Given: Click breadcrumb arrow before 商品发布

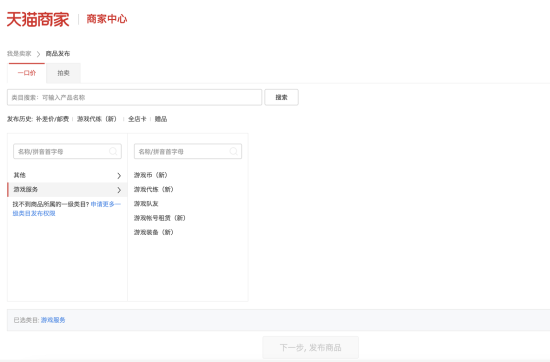Looking at the screenshot, I should point(38,54).
